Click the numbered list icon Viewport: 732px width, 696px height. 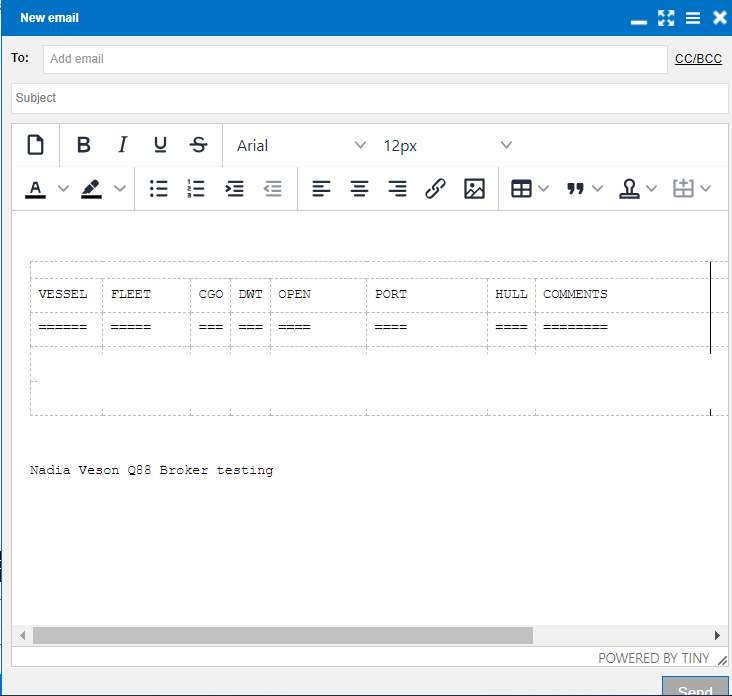pyautogui.click(x=196, y=188)
